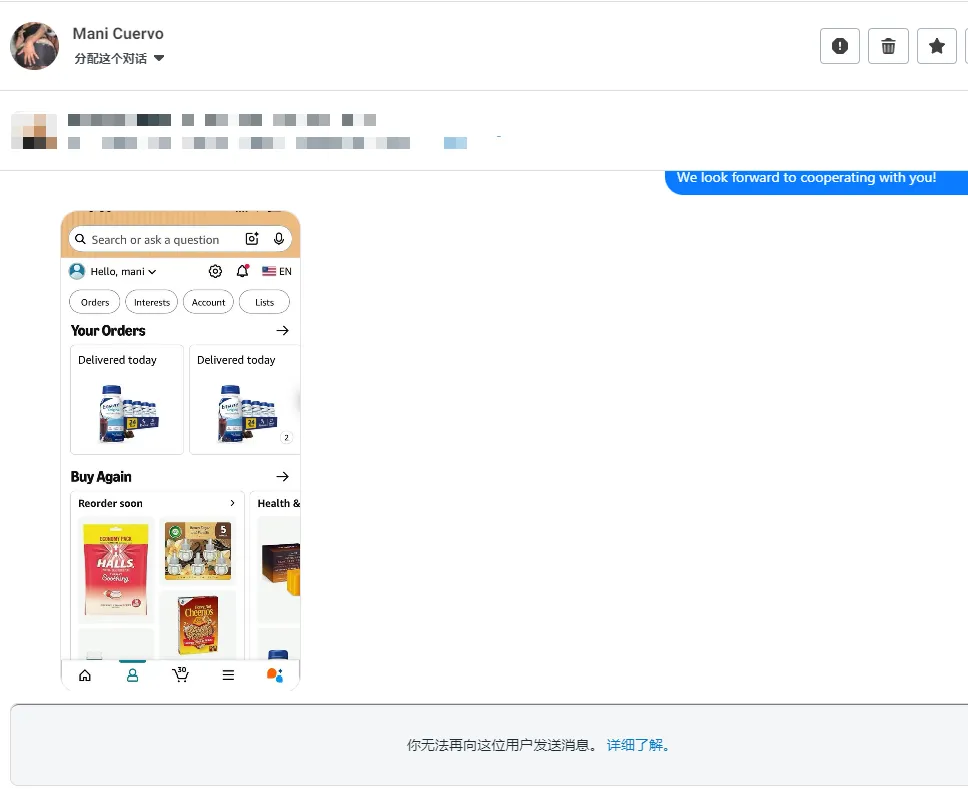Image resolution: width=968 pixels, height=789 pixels.
Task: Click the blurred sender avatar
Action: coord(34,131)
